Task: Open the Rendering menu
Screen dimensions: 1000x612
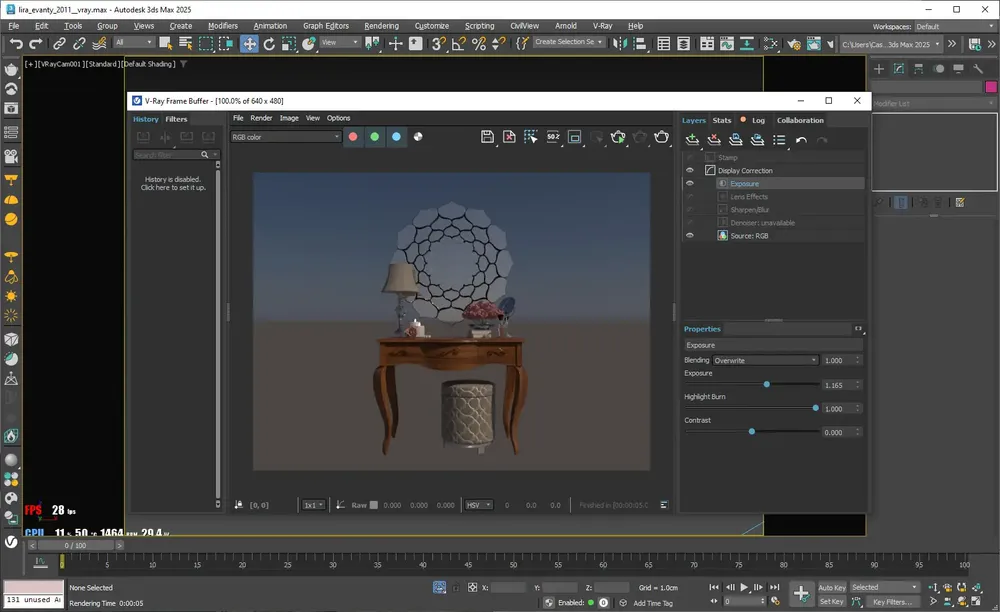Action: coord(381,26)
